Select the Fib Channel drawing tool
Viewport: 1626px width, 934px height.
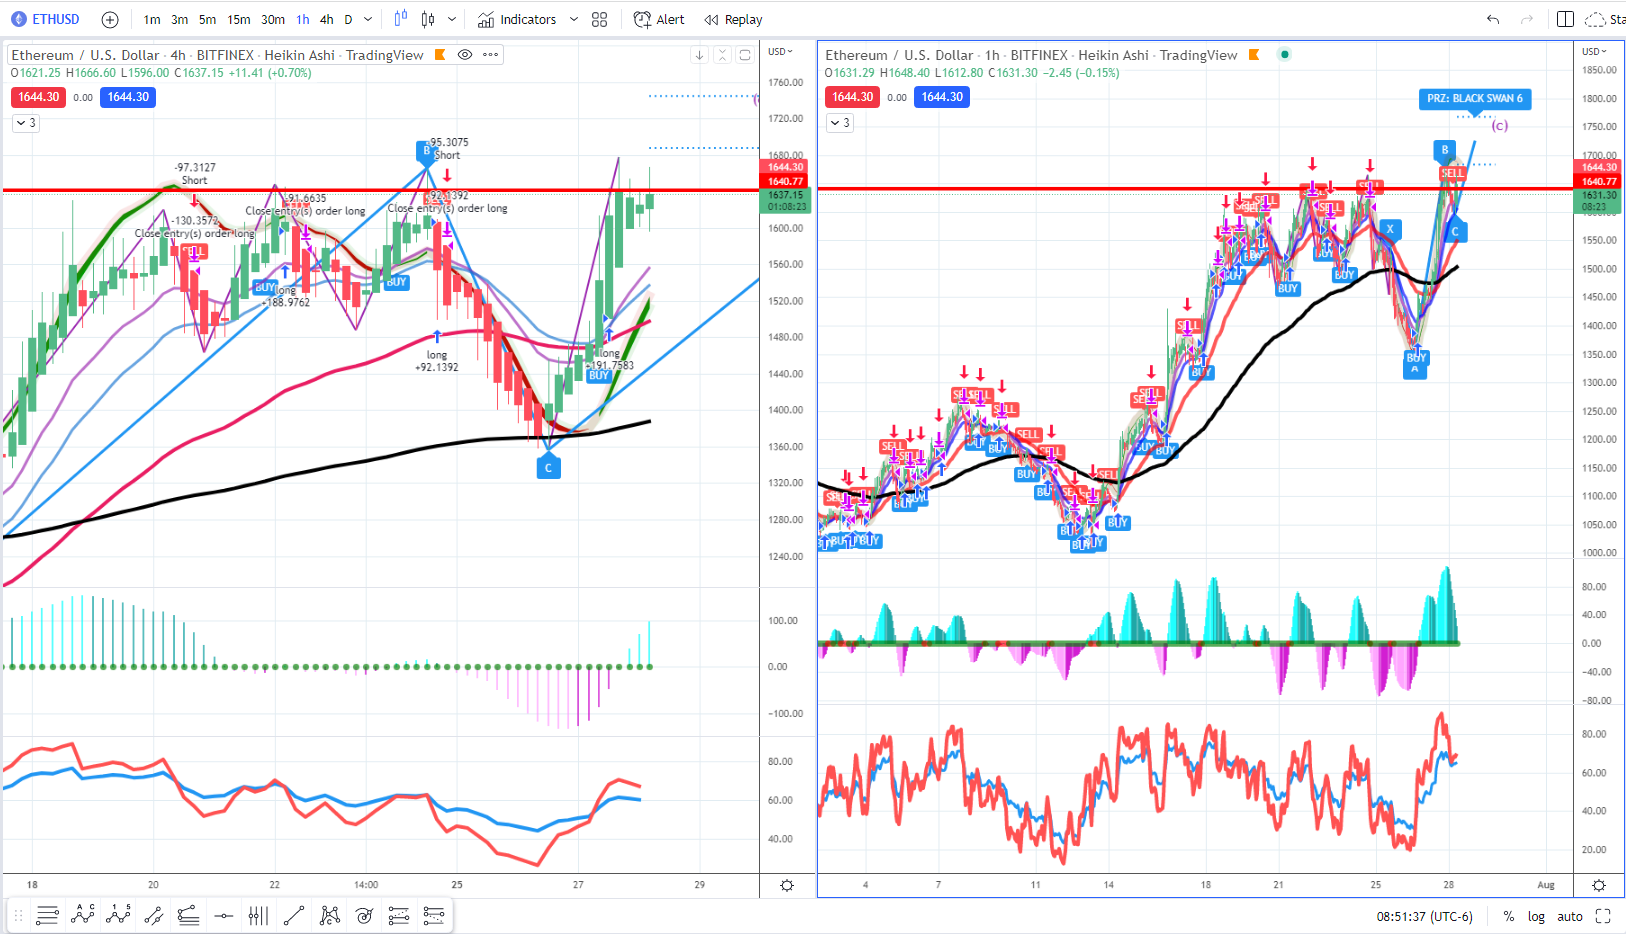399,915
